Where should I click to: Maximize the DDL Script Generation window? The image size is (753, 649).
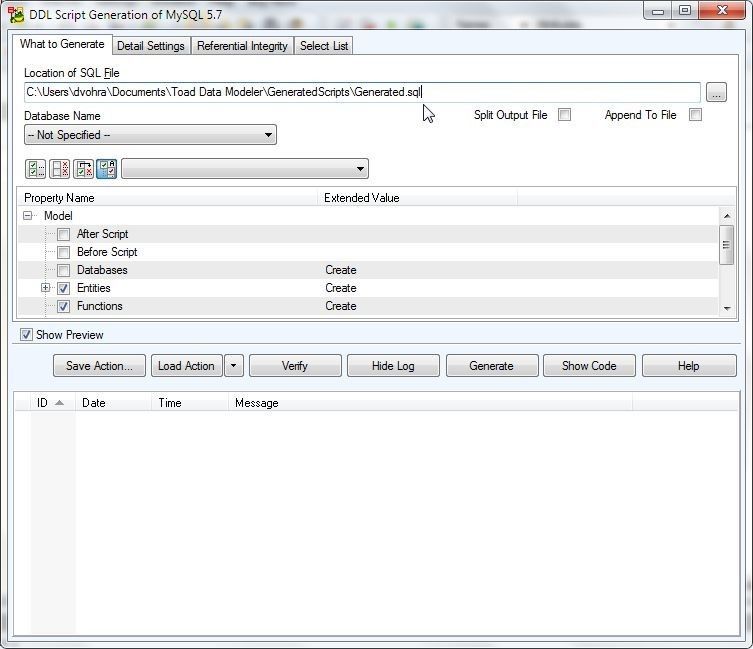[684, 11]
